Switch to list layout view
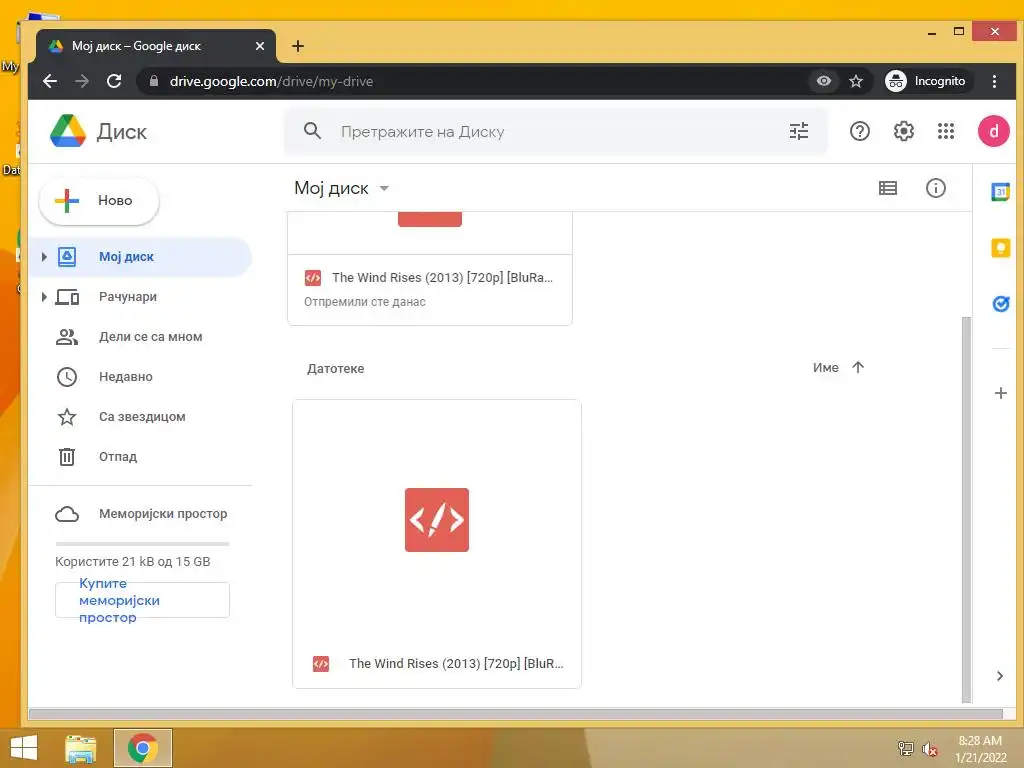 pos(888,188)
